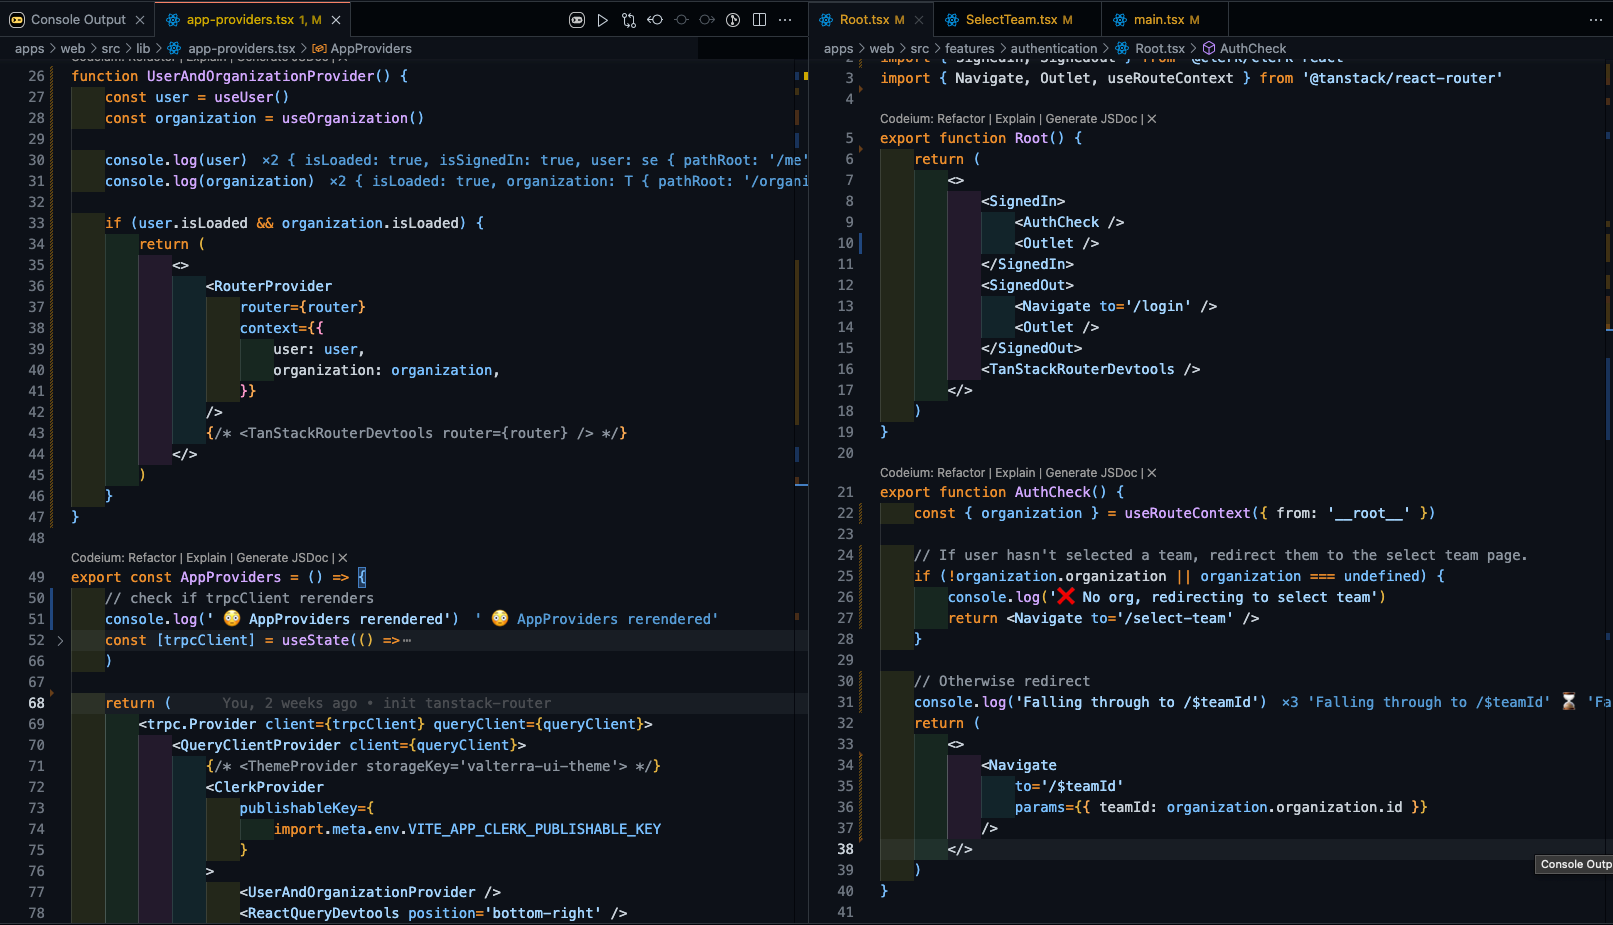Viewport: 1613px width, 925px height.
Task: Expand the collapsed code ellipsis after useState
Action: [407, 641]
